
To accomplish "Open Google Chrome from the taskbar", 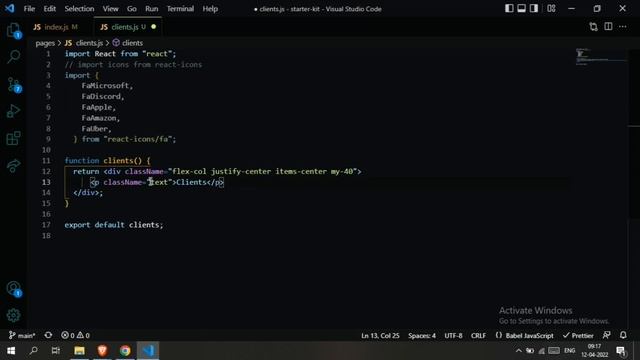I will point(125,351).
